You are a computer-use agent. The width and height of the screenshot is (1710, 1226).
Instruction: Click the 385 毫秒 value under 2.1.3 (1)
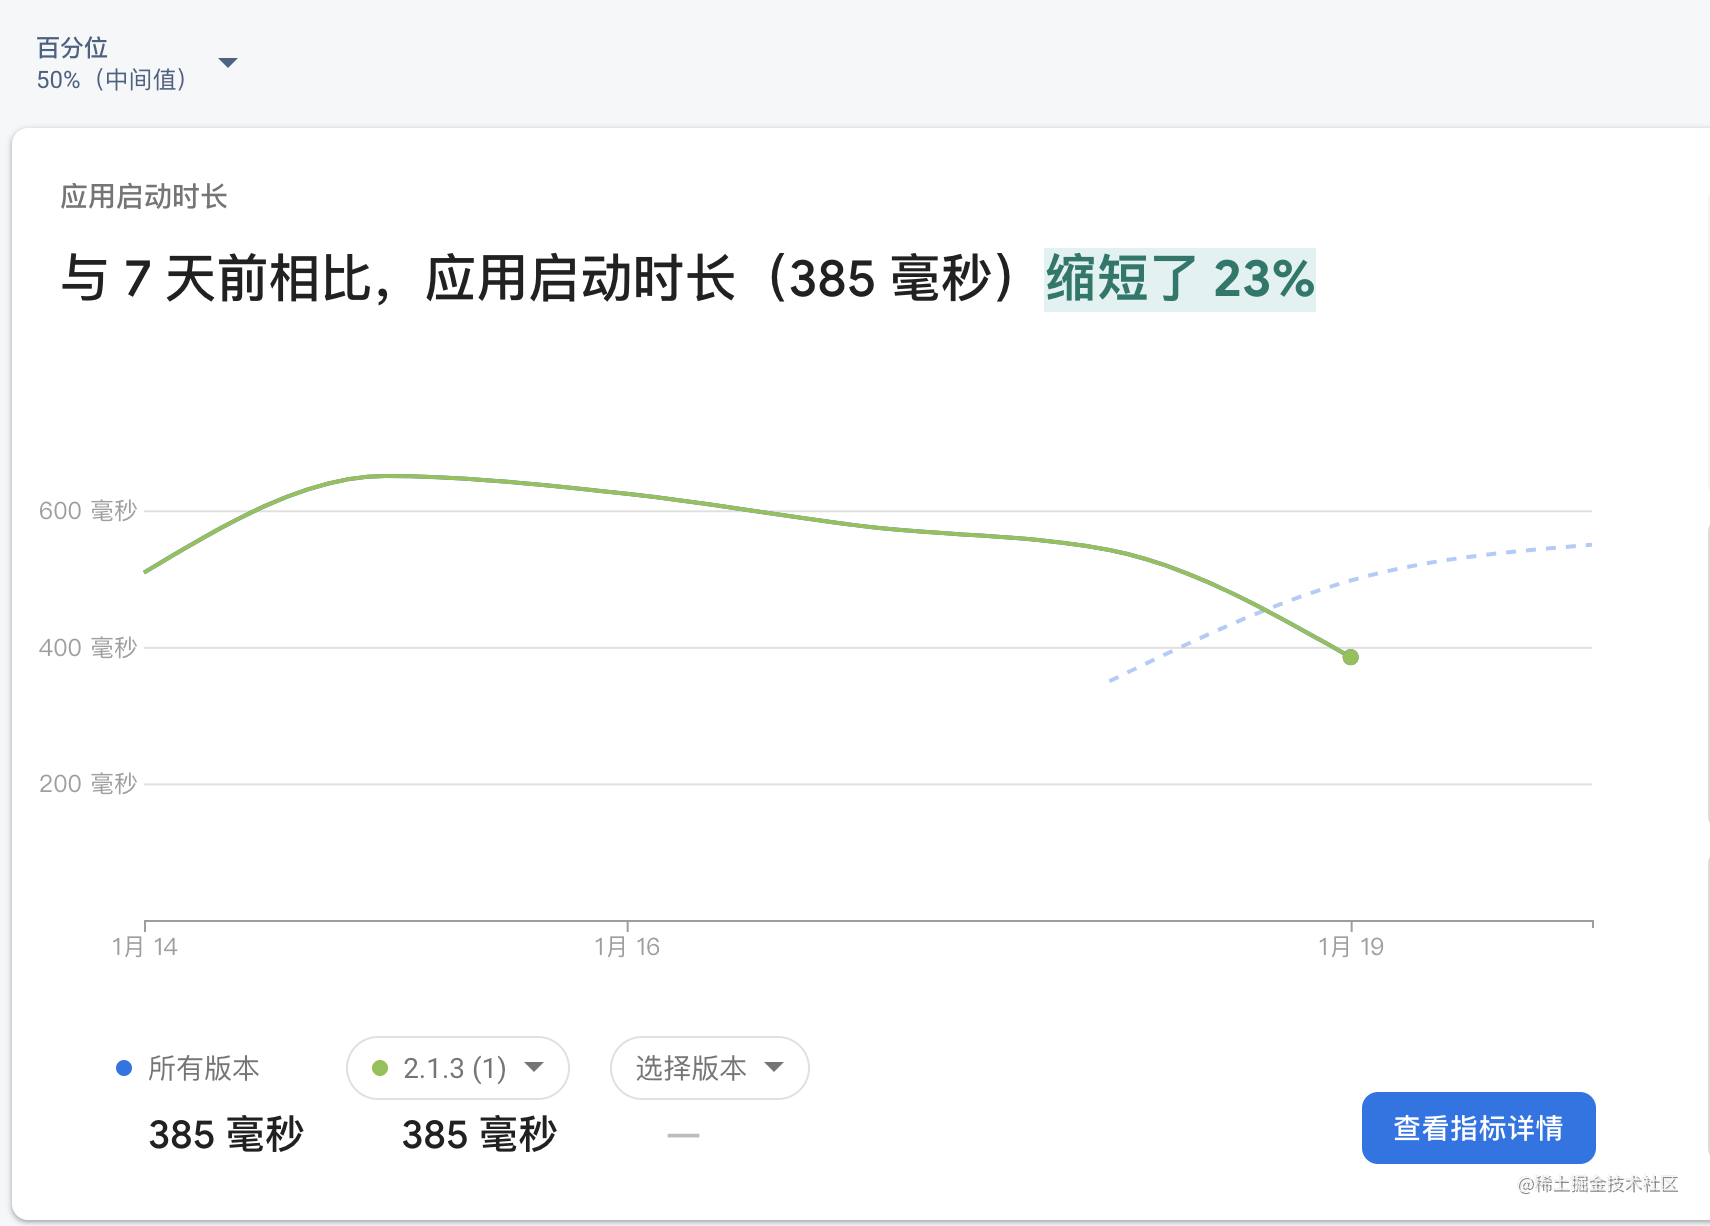click(x=479, y=1135)
